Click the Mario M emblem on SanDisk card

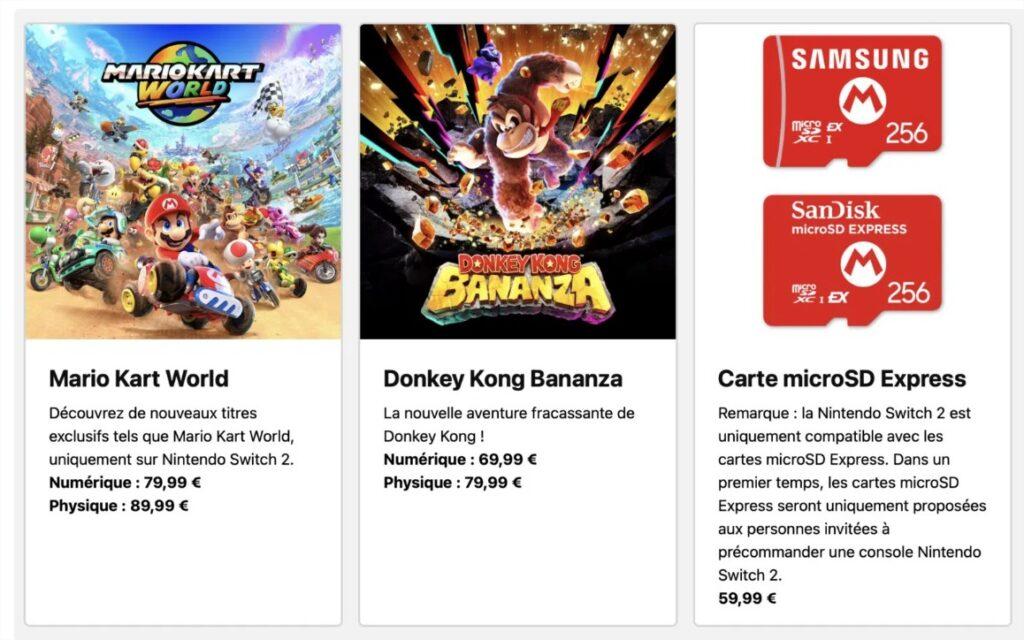coord(853,264)
